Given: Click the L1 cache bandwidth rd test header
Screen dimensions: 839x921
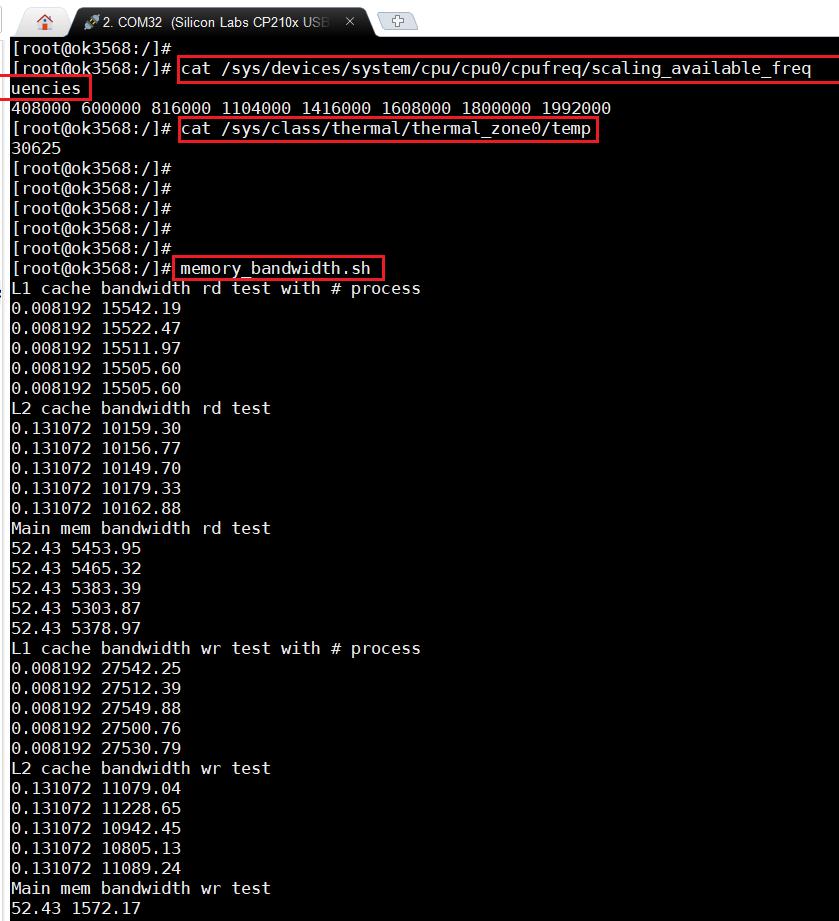Looking at the screenshot, I should point(216,288).
